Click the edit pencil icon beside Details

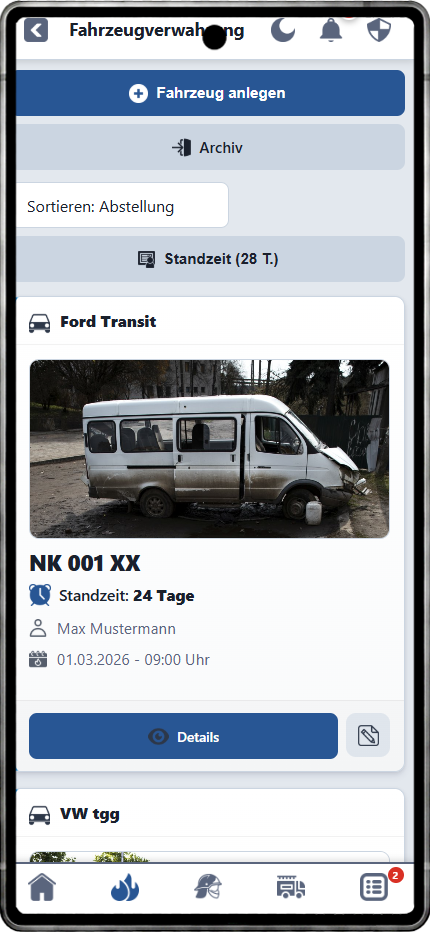click(x=368, y=736)
